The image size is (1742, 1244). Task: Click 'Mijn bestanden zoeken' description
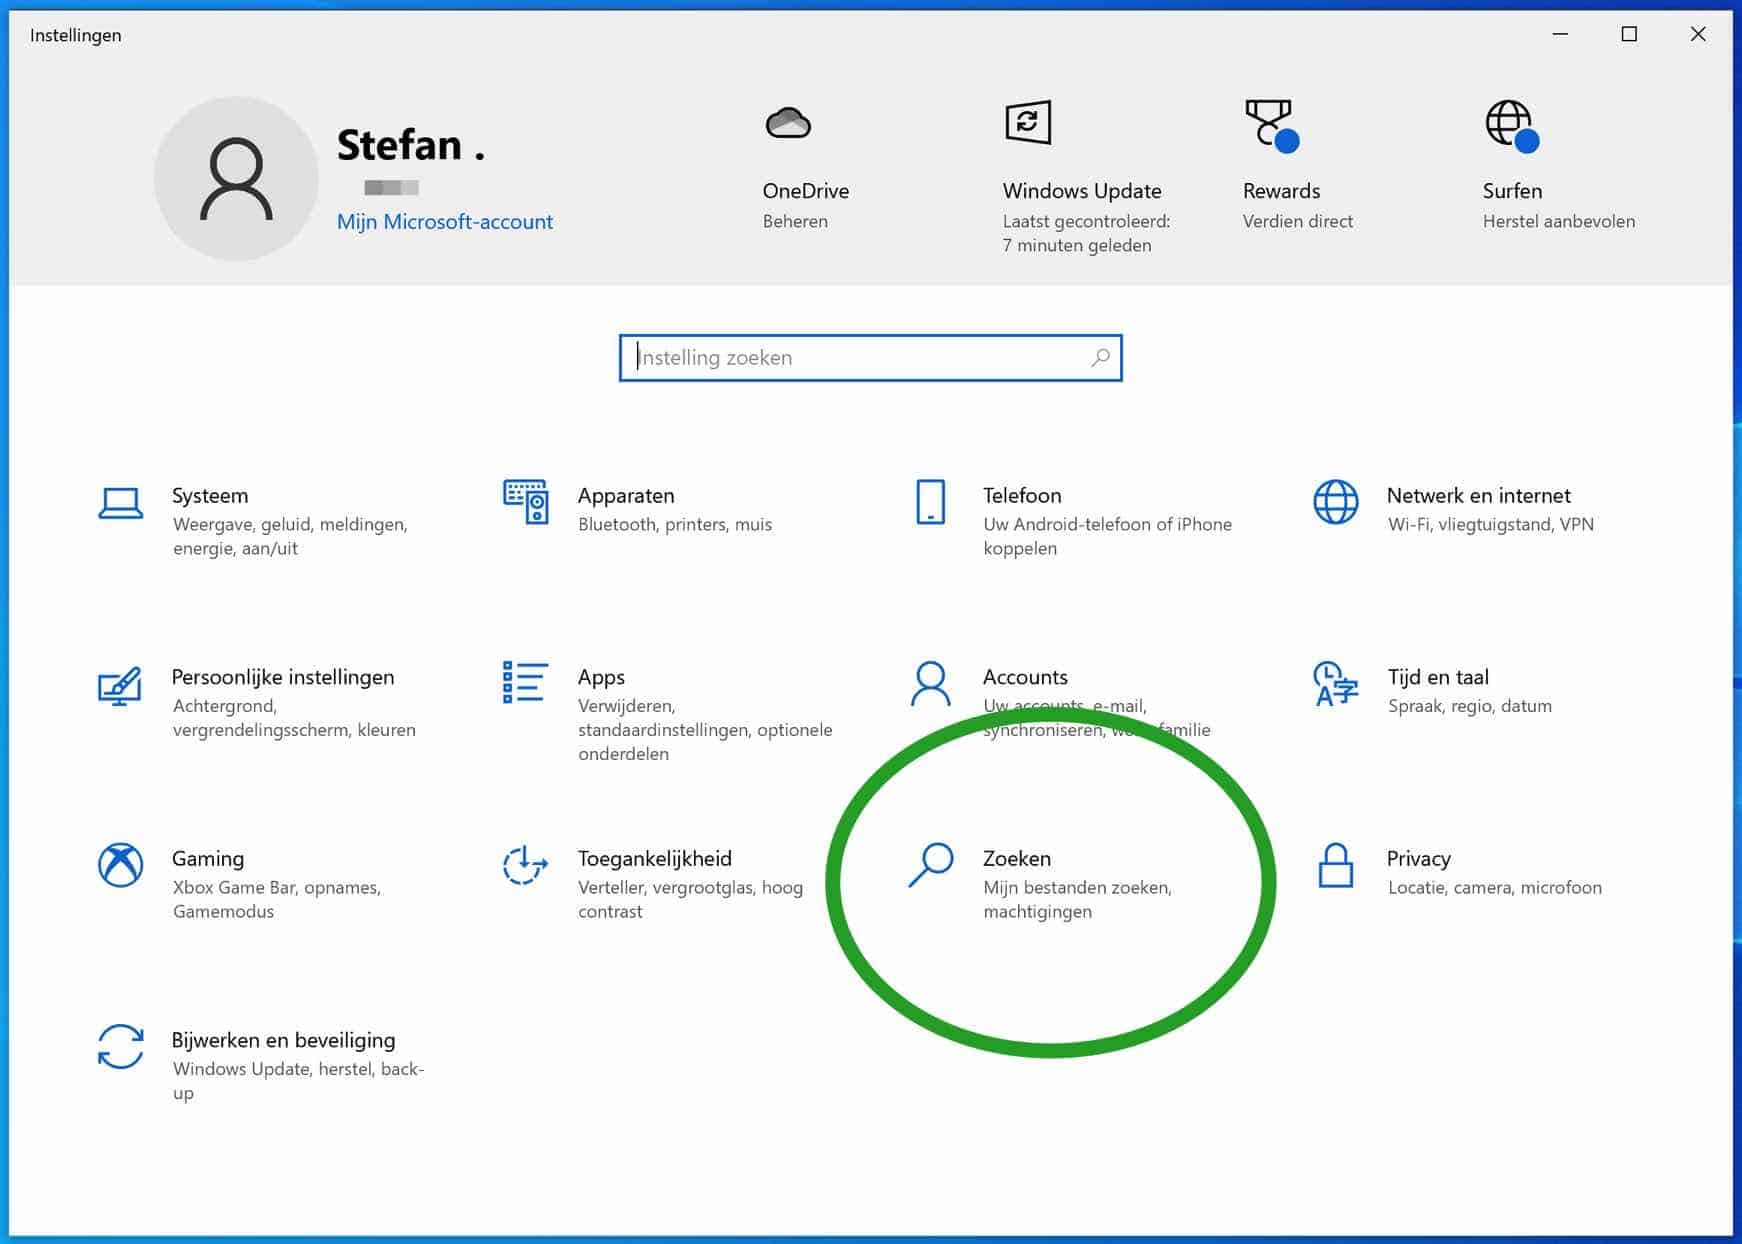(1077, 887)
